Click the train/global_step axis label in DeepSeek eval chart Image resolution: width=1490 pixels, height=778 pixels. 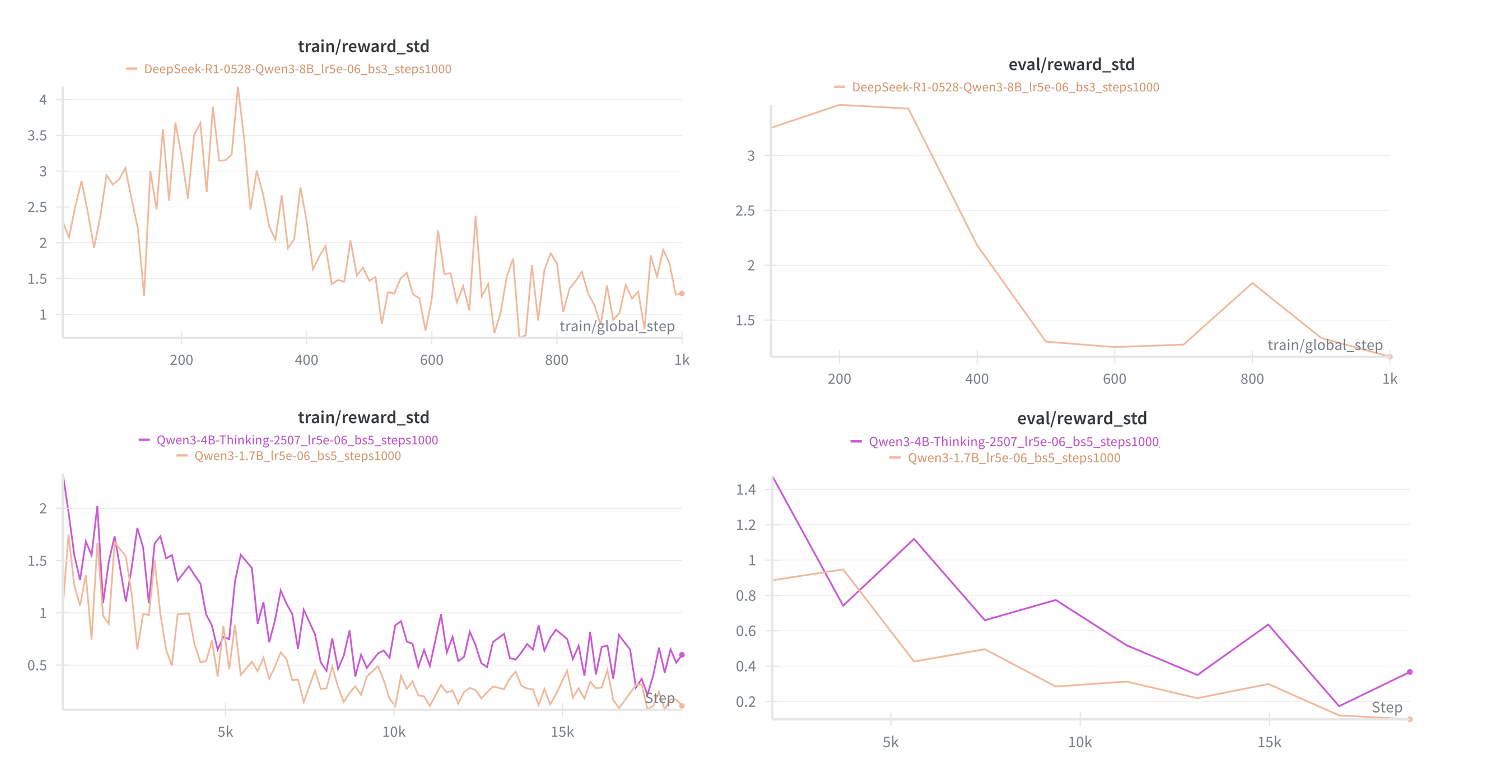[x=1325, y=345]
